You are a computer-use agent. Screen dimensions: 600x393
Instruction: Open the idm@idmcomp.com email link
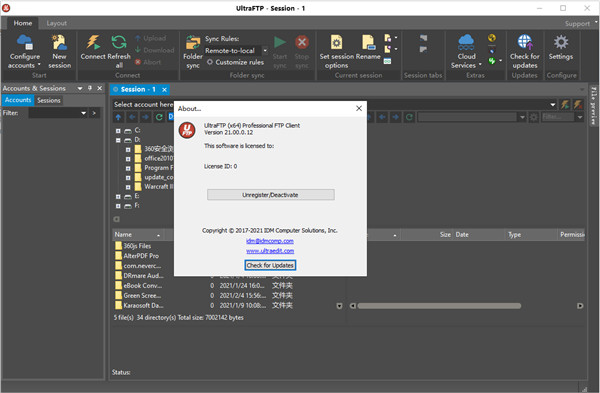pyautogui.click(x=270, y=241)
